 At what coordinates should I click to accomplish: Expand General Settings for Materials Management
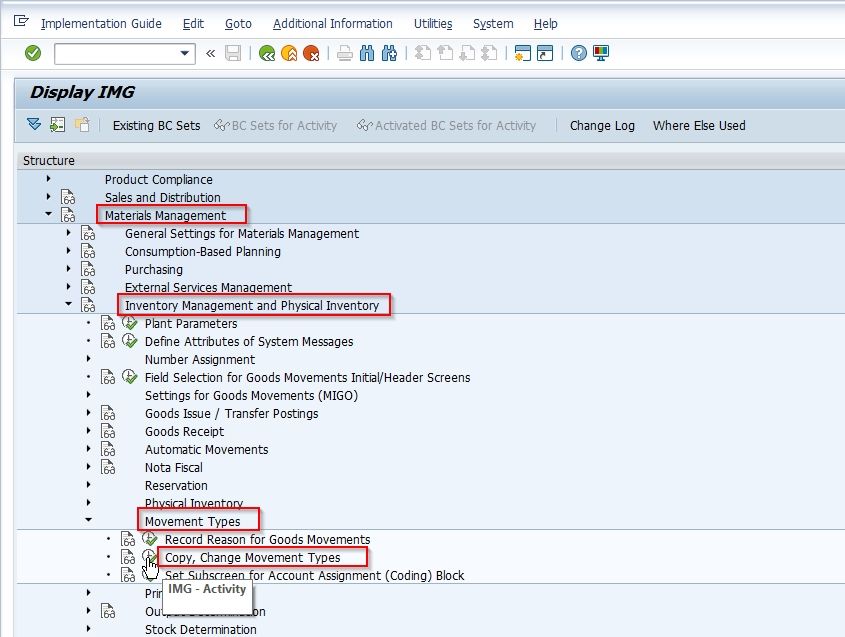click(x=68, y=233)
